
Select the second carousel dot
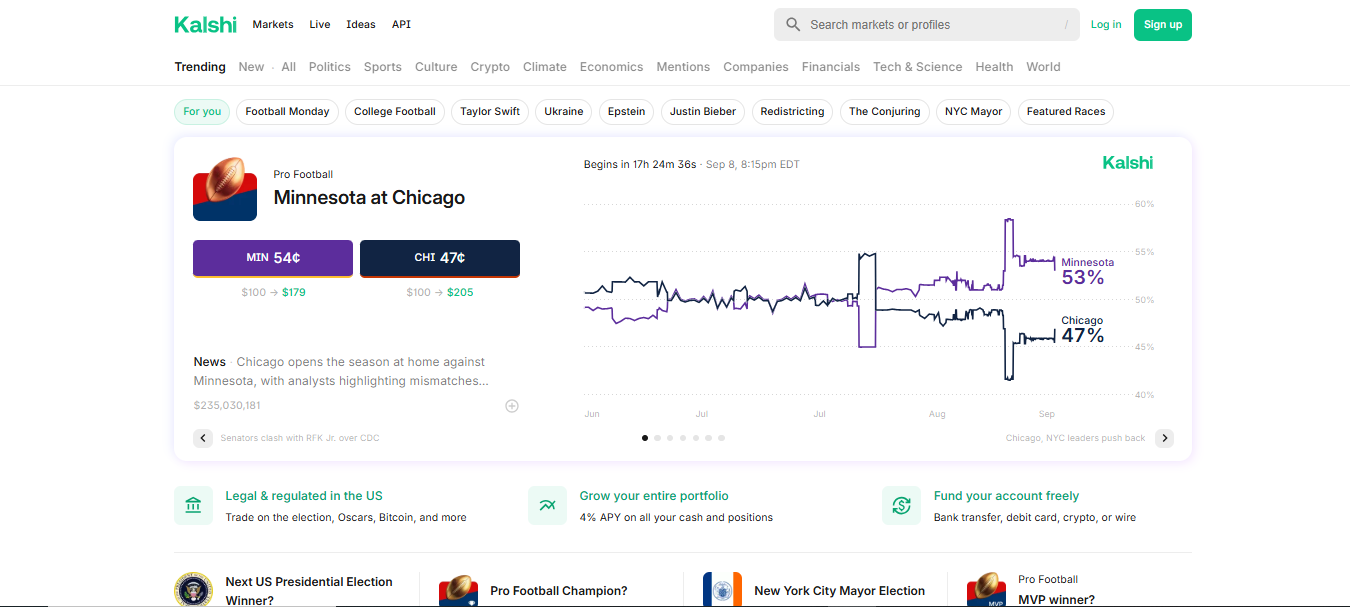[x=658, y=438]
